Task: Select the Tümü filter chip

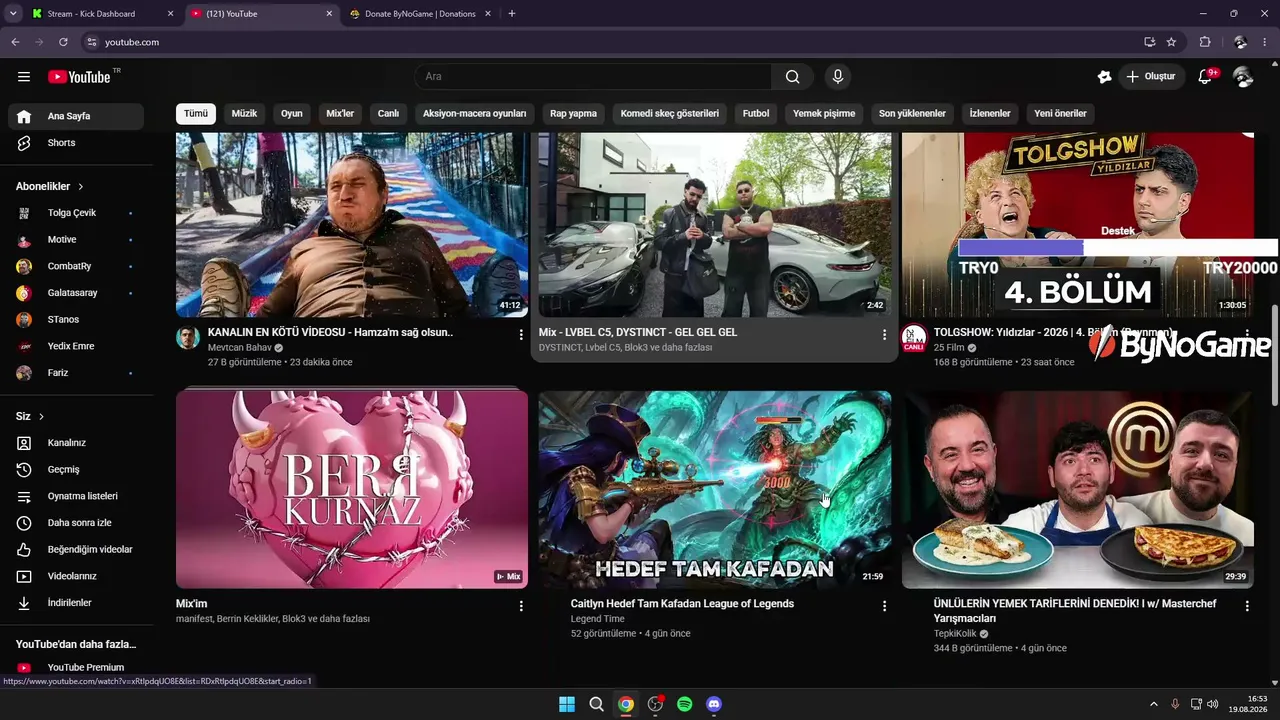Action: 196,114
